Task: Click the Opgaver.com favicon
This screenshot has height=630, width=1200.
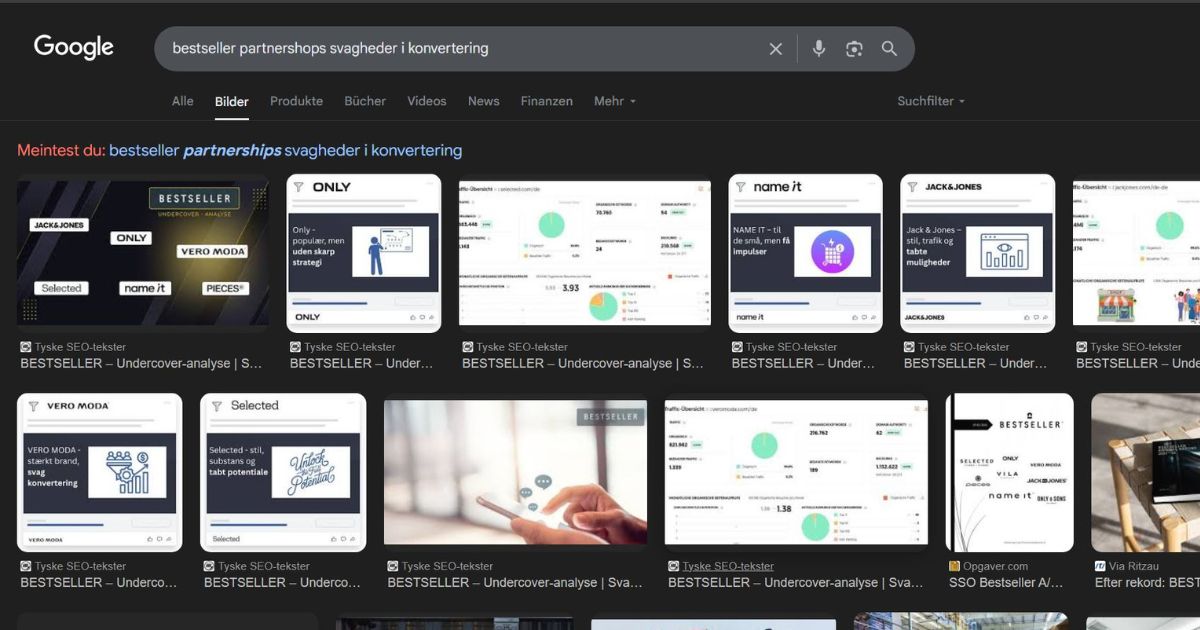Action: [x=955, y=566]
